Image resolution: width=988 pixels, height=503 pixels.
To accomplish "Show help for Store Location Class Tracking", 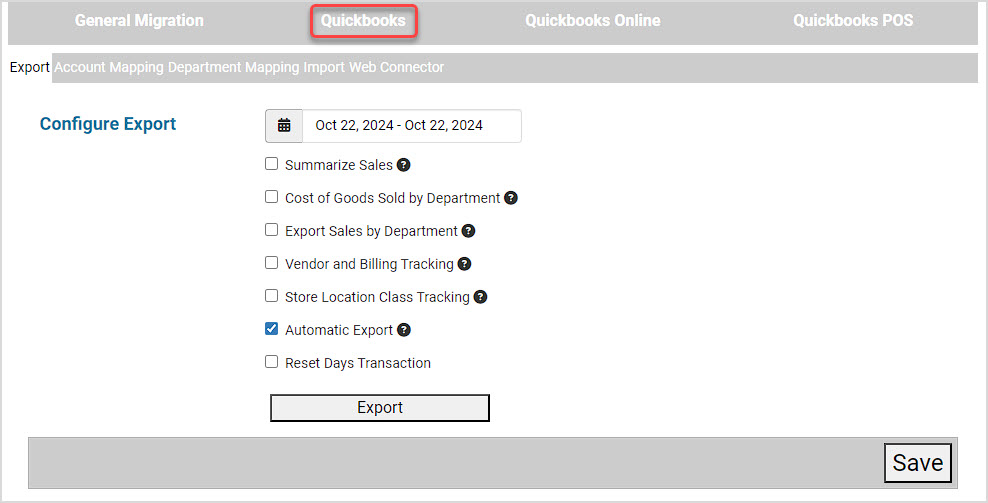I will pos(480,297).
